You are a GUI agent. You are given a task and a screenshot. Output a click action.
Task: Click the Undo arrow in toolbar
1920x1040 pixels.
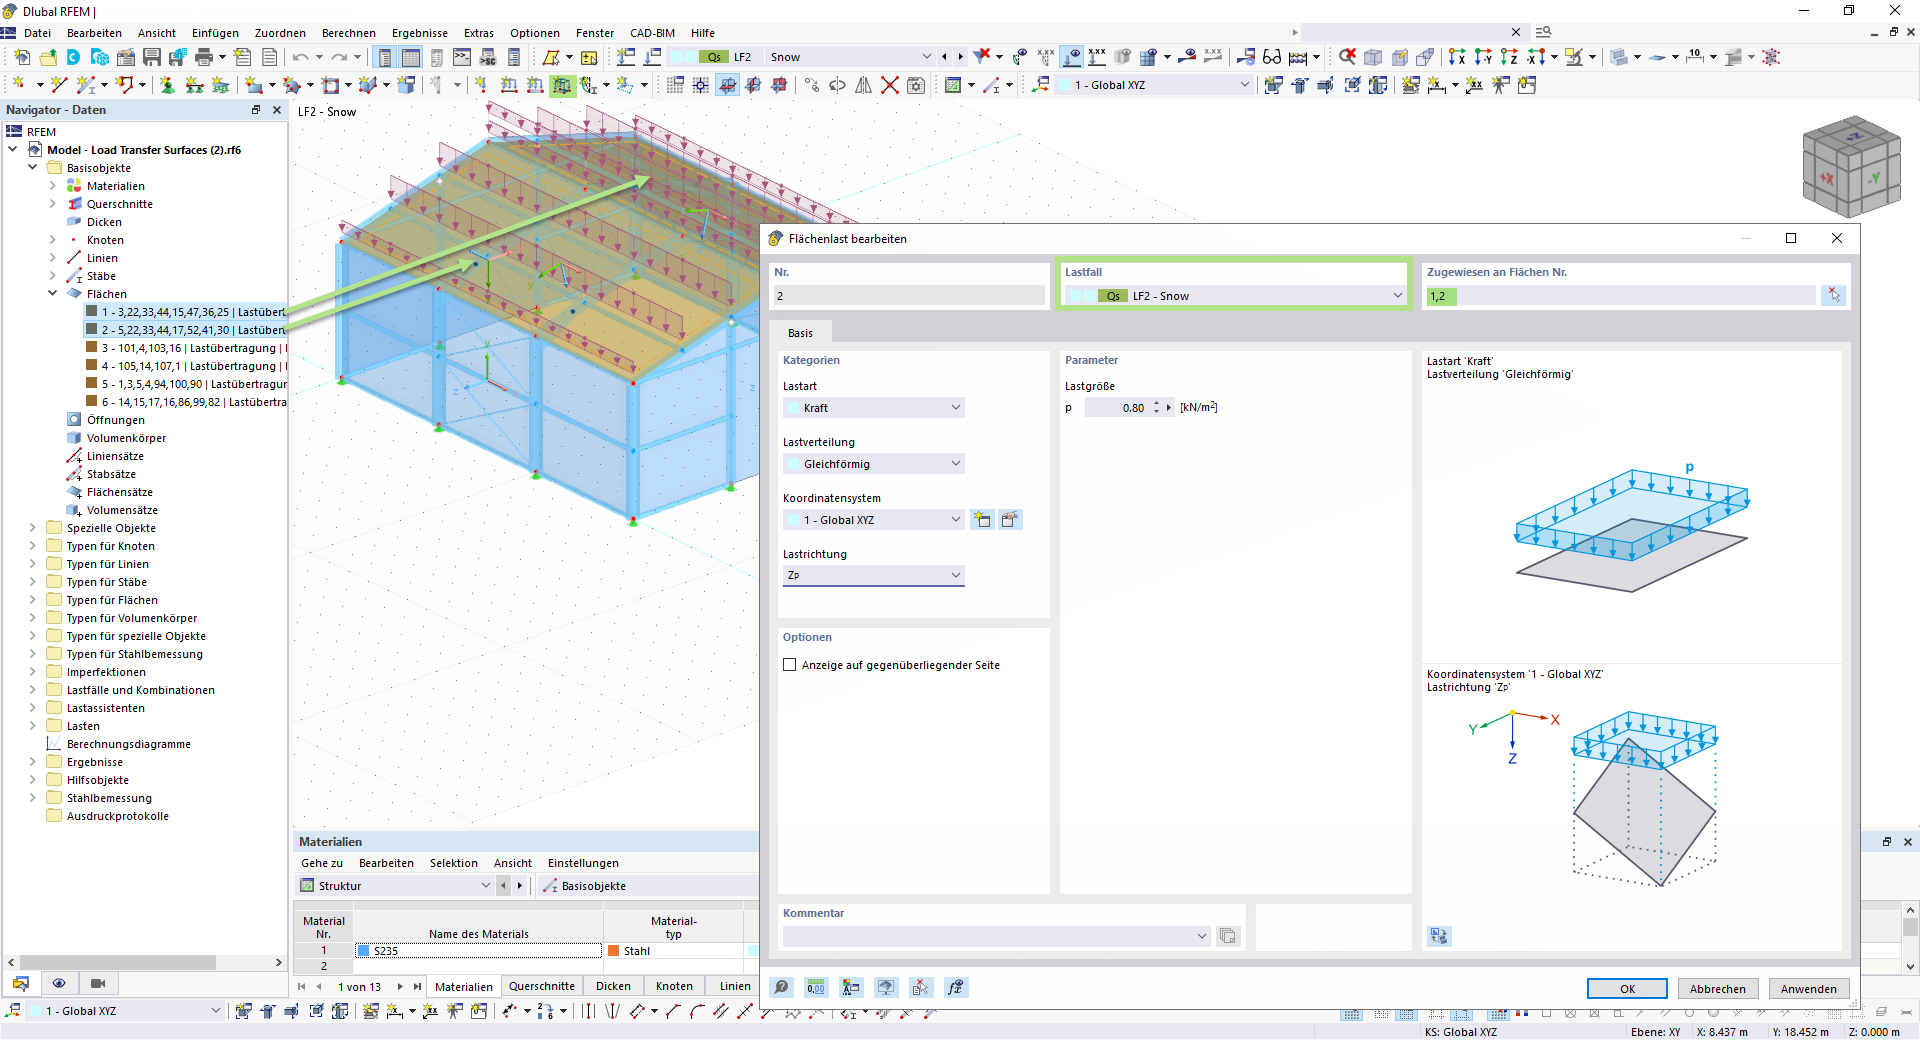[x=300, y=57]
